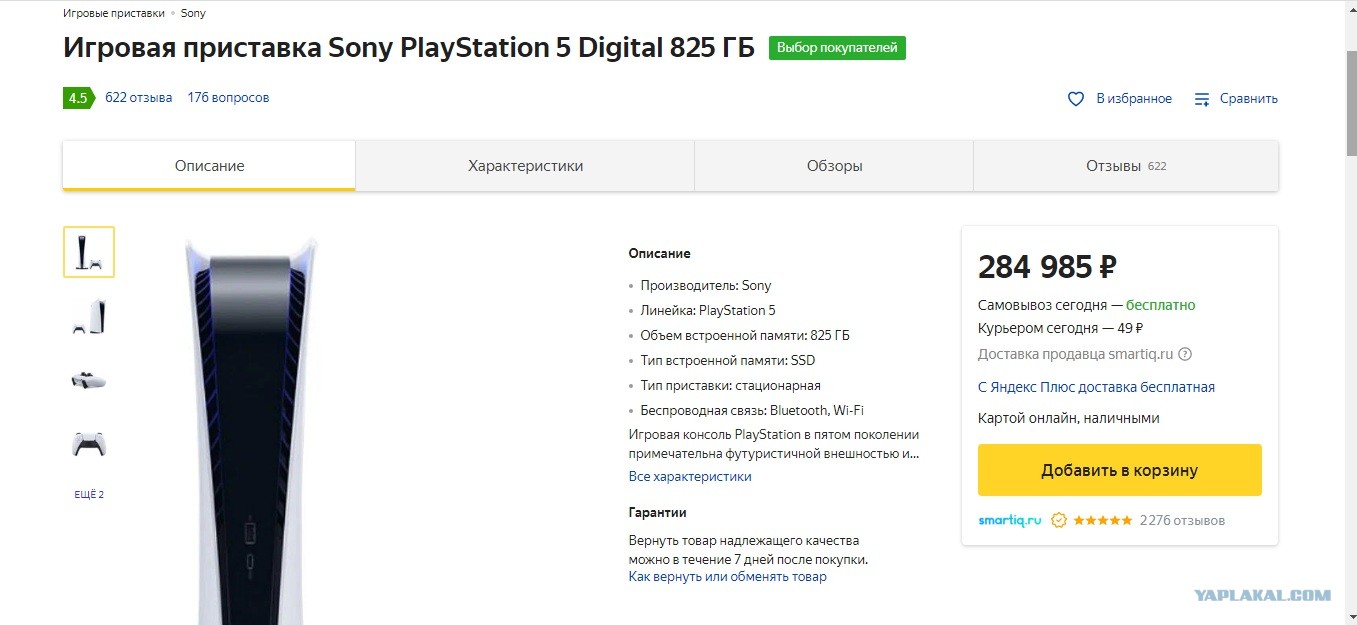
Task: Select the horizontal console thumbnail
Action: pyautogui.click(x=89, y=380)
